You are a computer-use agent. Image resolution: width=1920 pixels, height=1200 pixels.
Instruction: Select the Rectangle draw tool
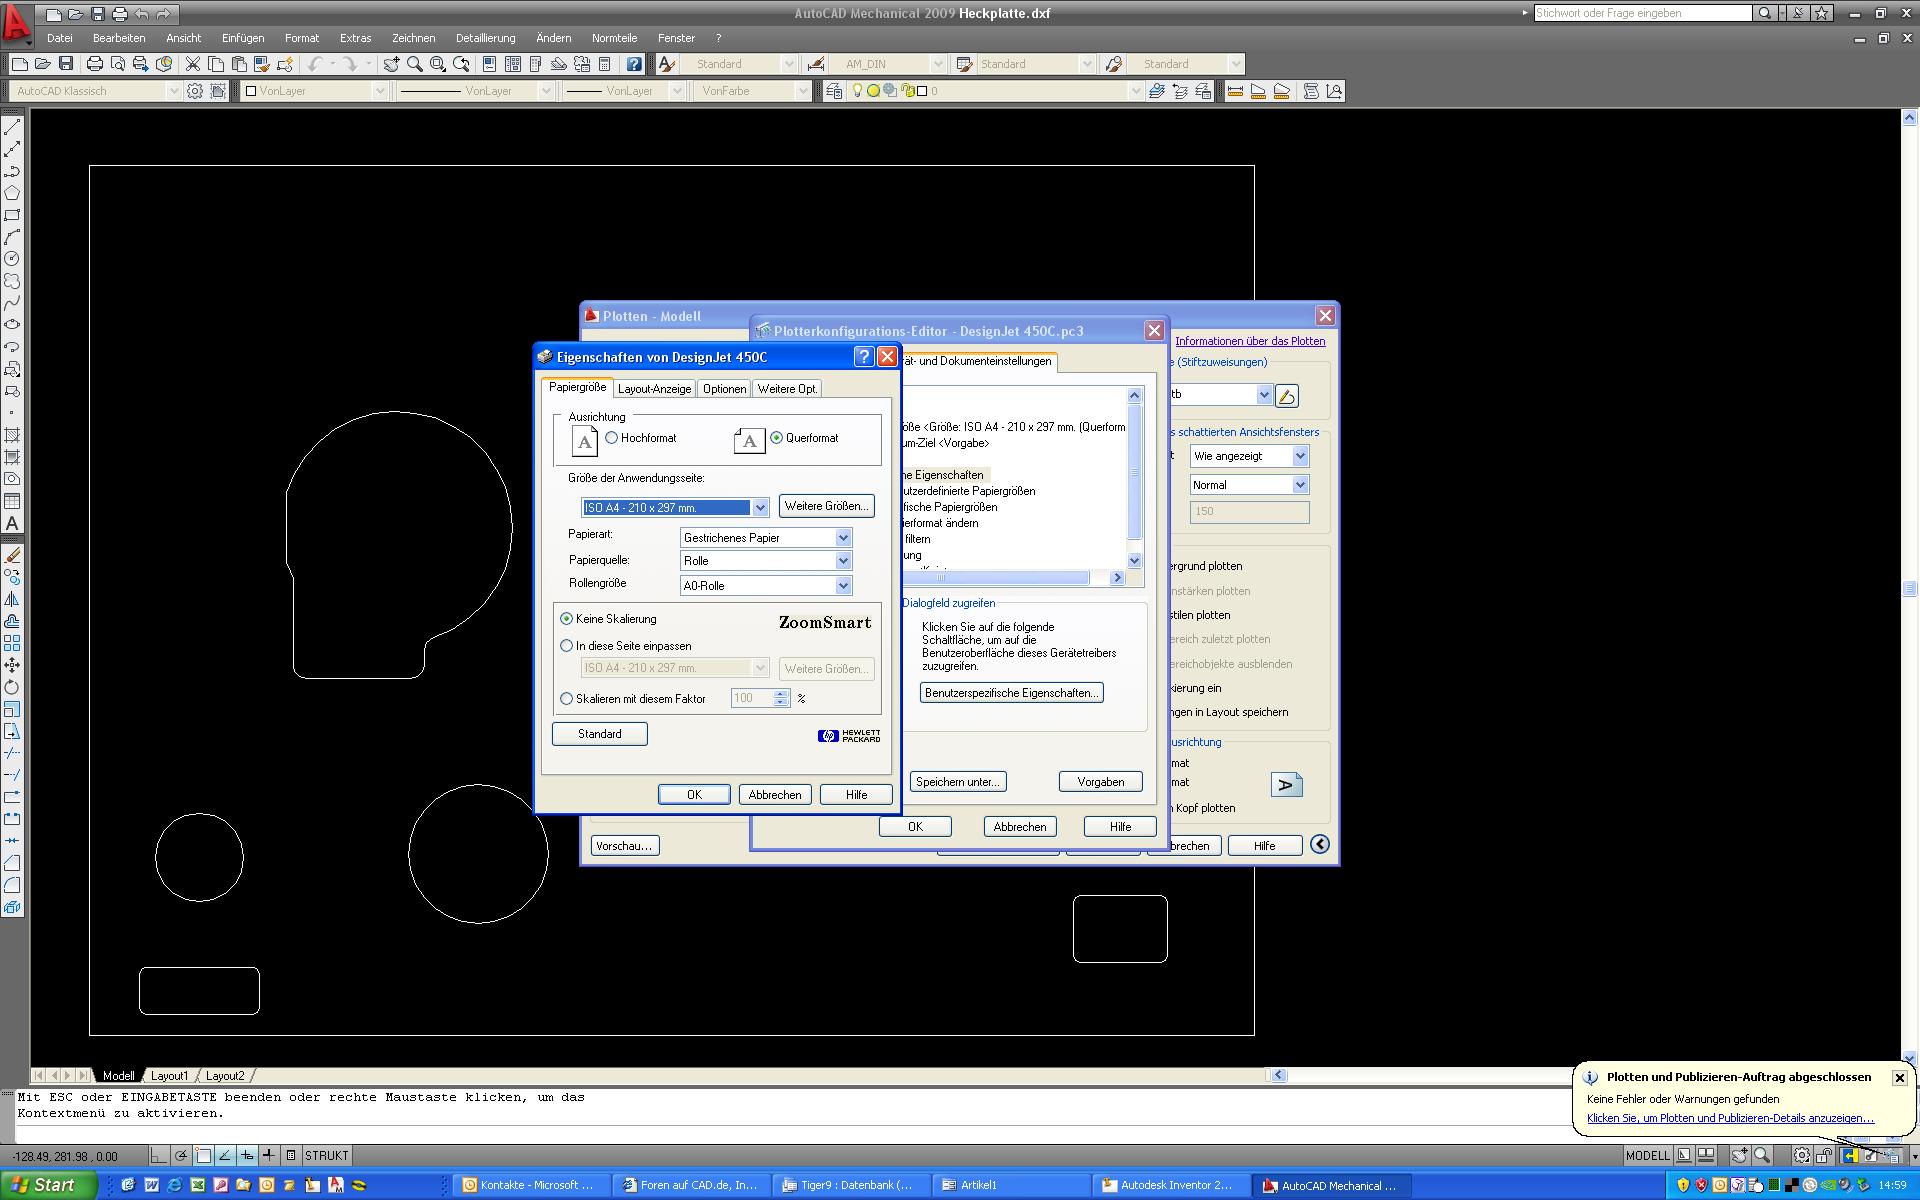point(12,215)
